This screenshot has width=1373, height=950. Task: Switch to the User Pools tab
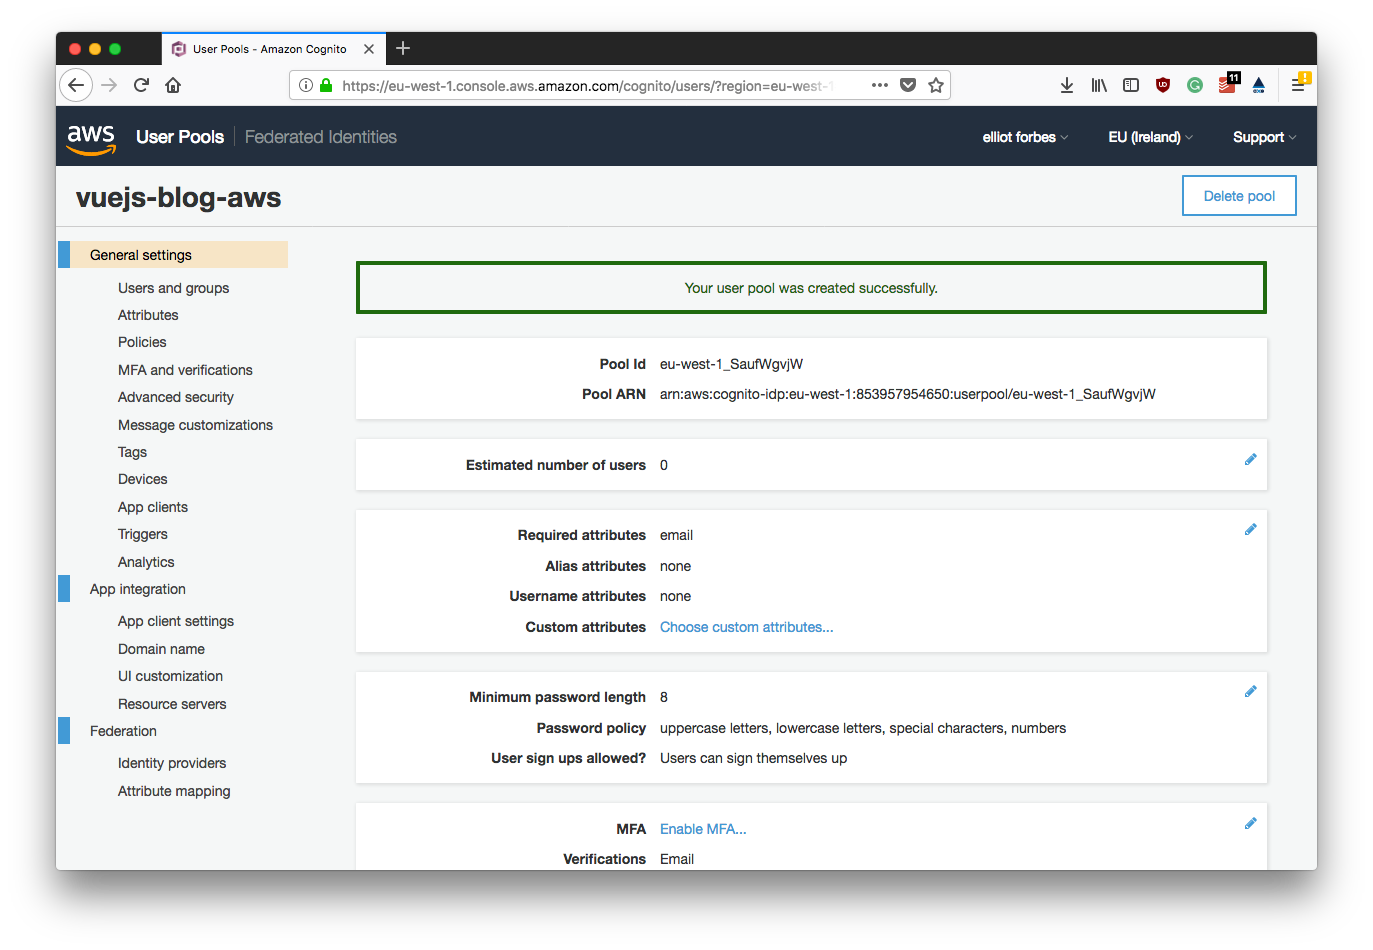pos(180,137)
